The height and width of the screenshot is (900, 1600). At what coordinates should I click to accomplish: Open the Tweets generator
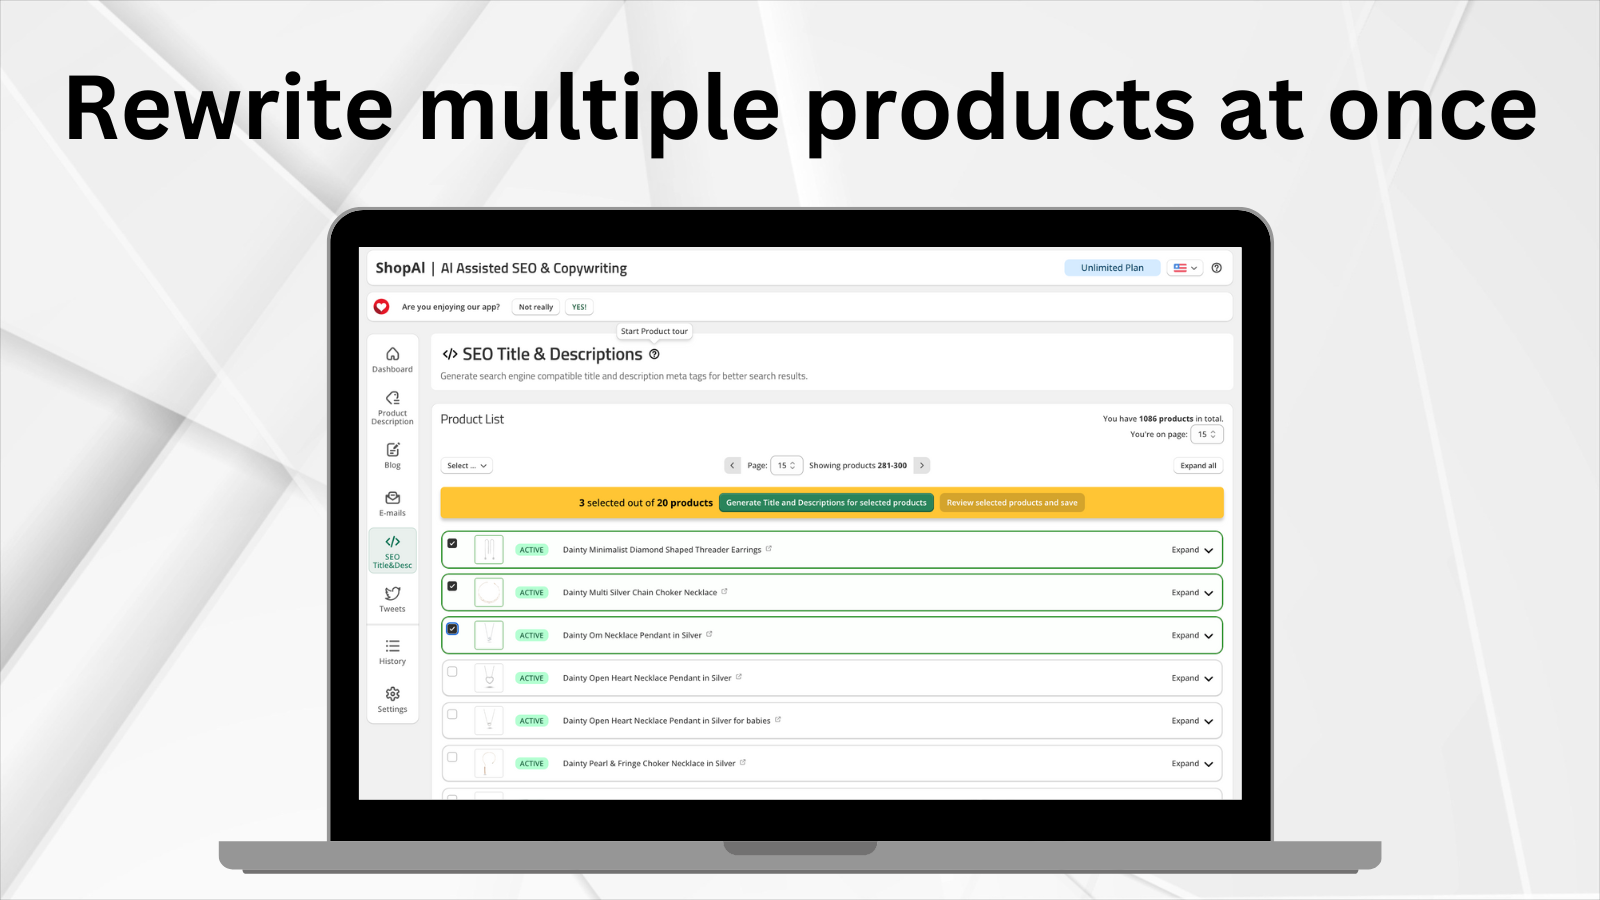click(x=392, y=598)
